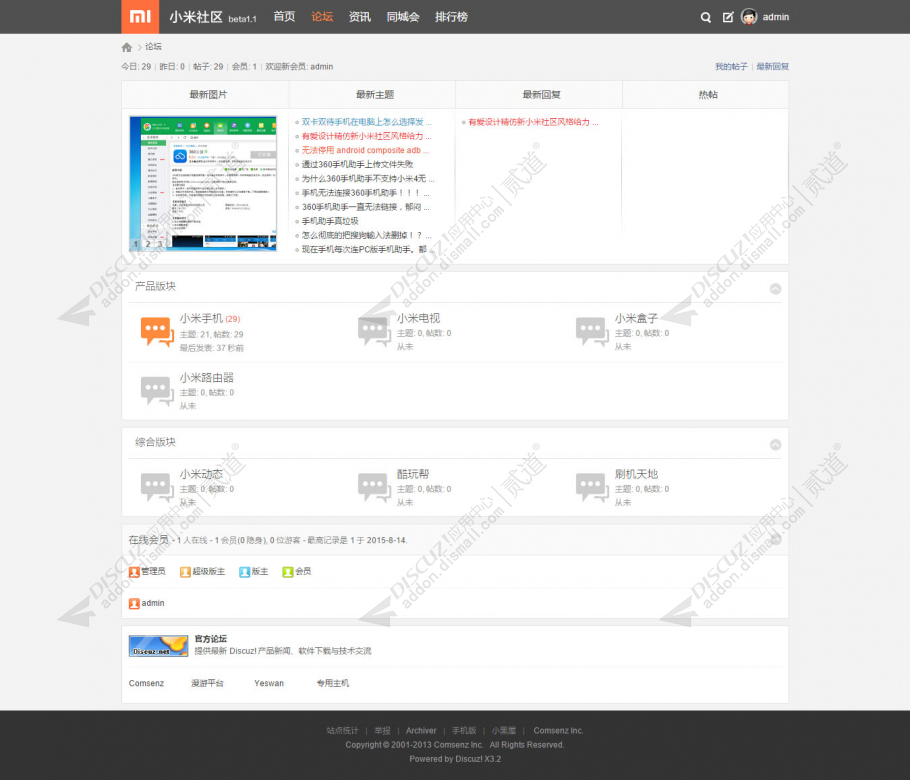
Task: Click the compose post pencil icon
Action: coord(728,17)
